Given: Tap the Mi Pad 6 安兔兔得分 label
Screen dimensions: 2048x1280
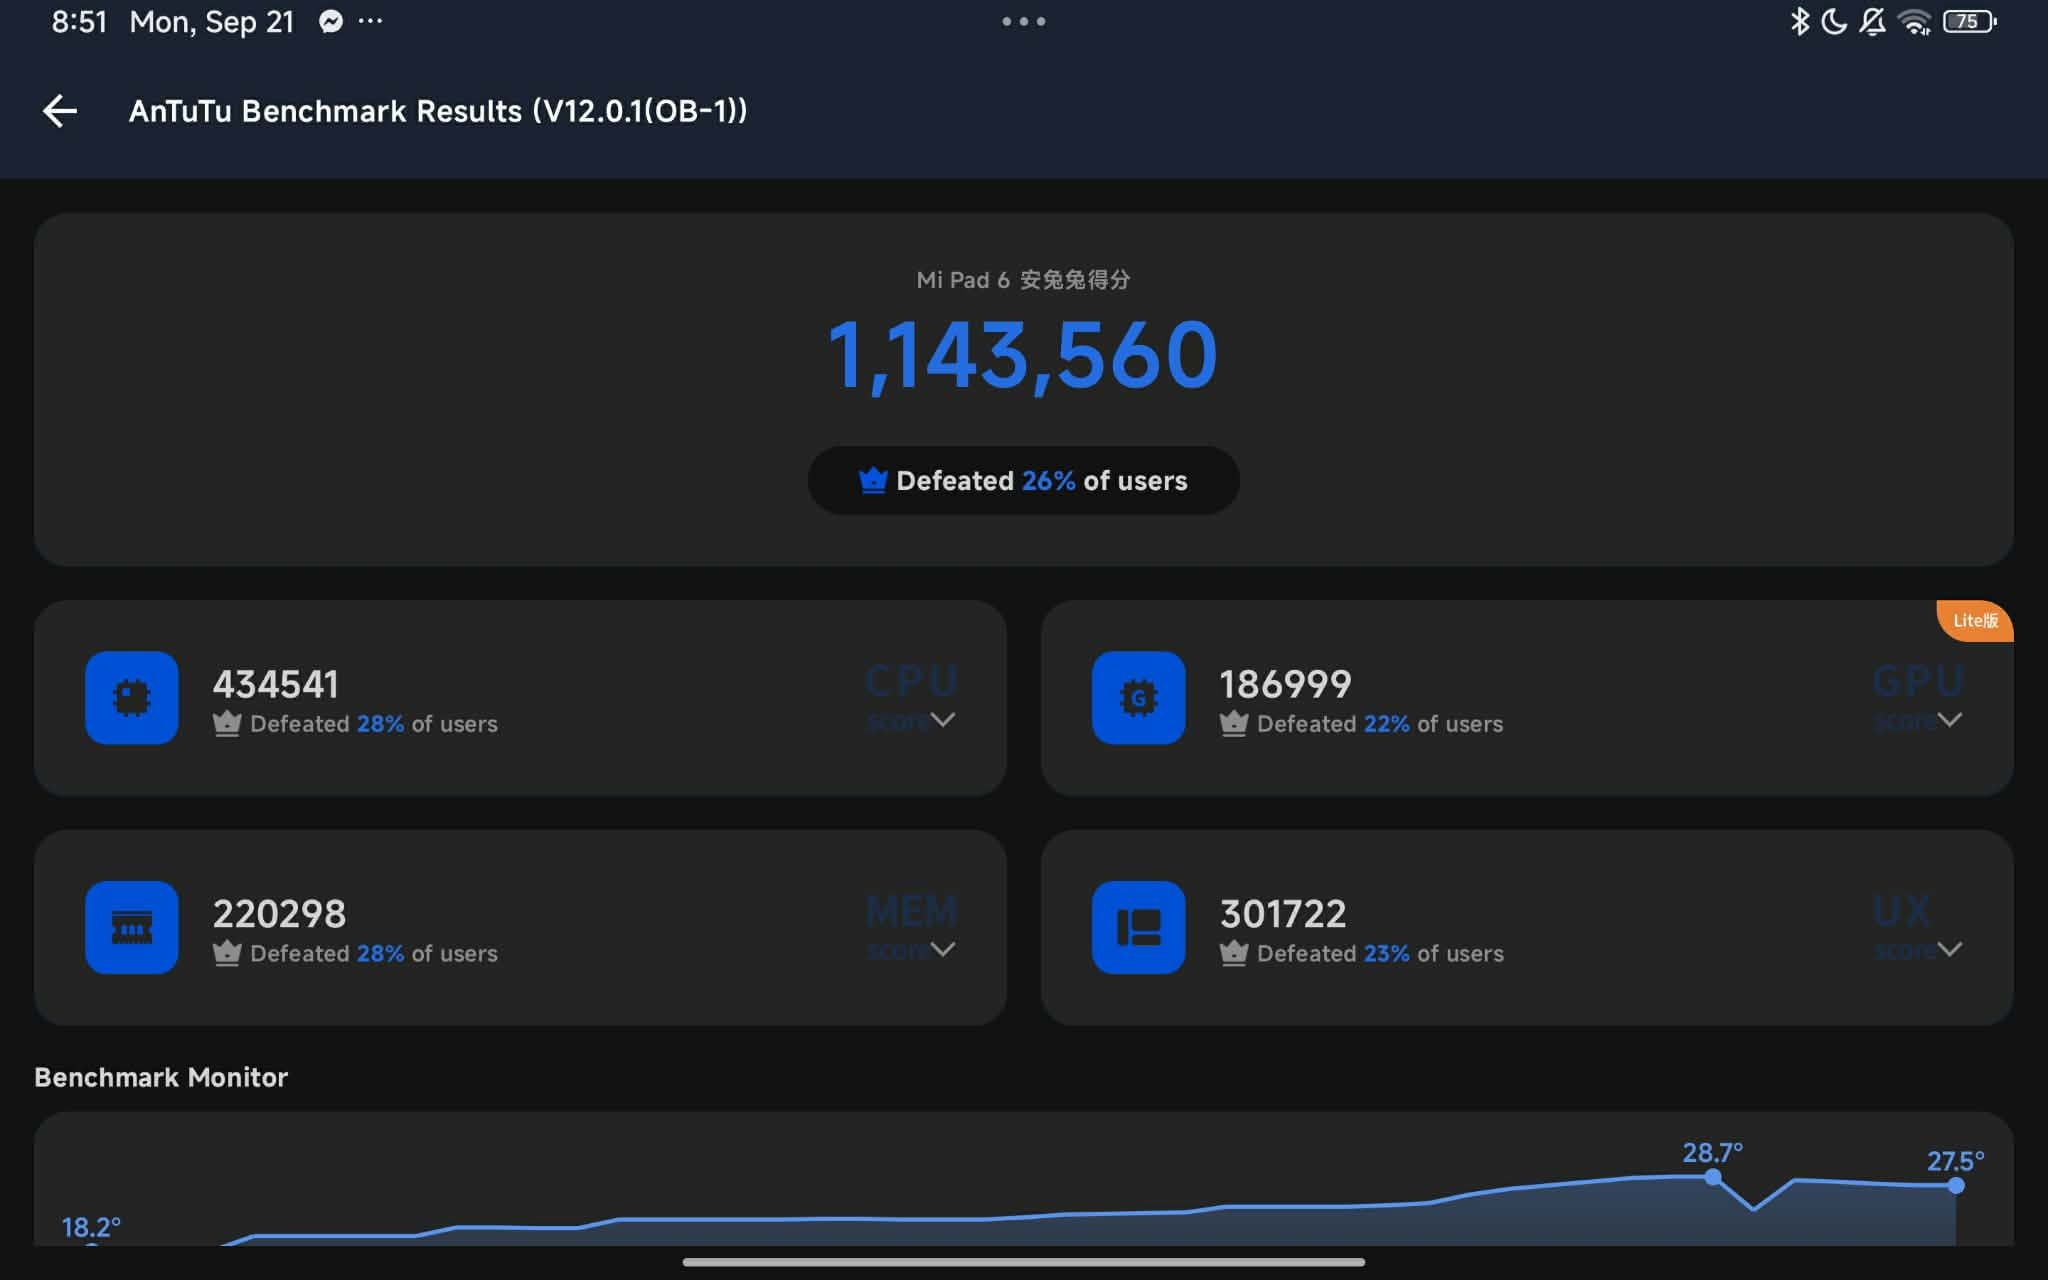Looking at the screenshot, I should (x=1023, y=280).
